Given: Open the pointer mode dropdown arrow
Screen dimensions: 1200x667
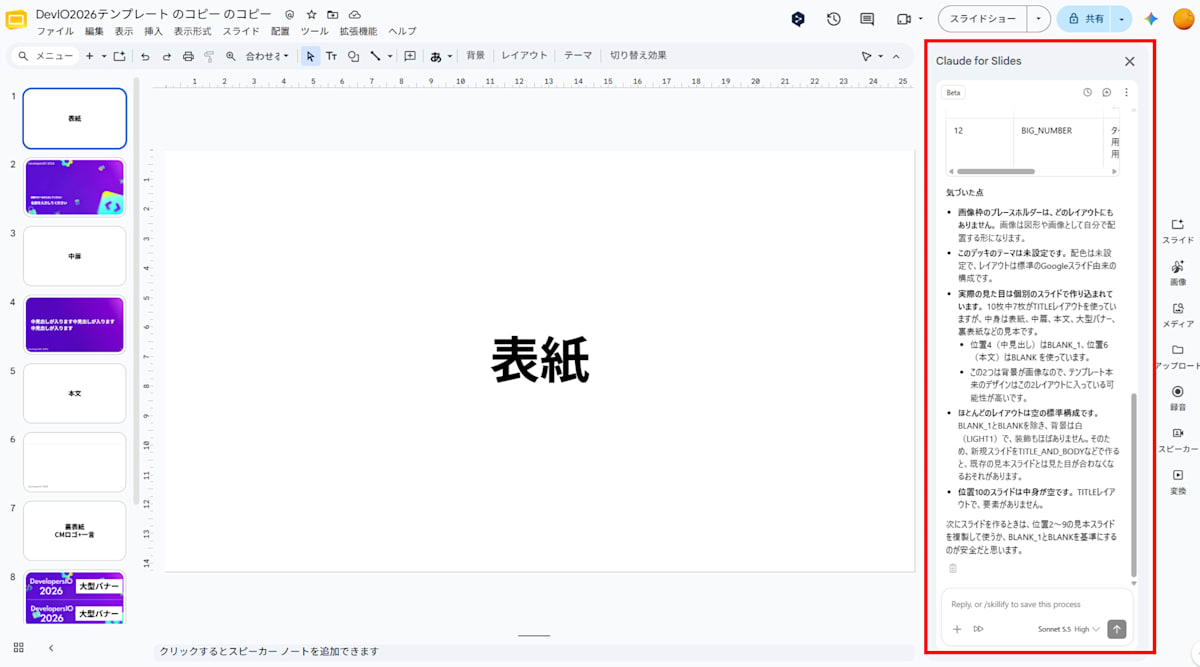Looking at the screenshot, I should pos(880,56).
